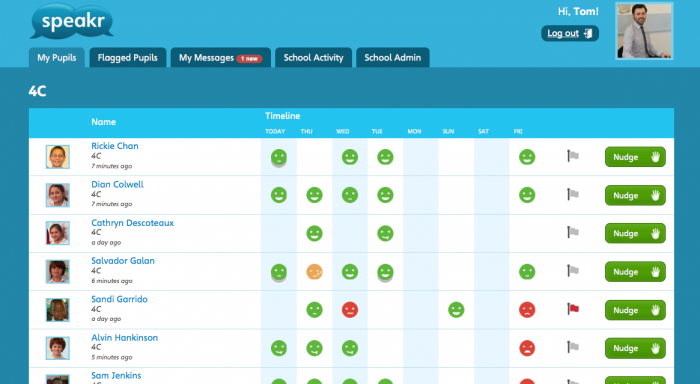Click Dian Colwell's avatar photo
The height and width of the screenshot is (384, 700).
(x=58, y=195)
